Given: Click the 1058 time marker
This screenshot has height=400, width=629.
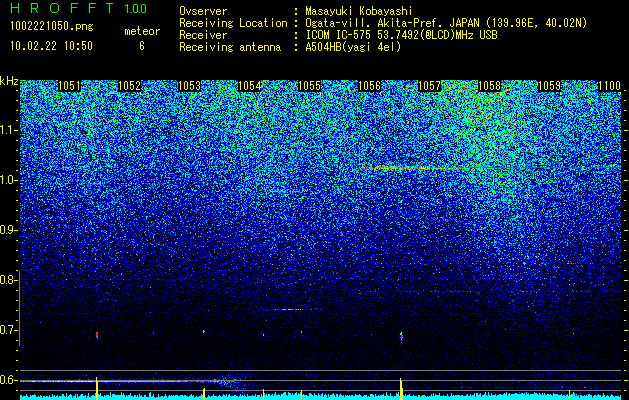Looking at the screenshot, I should pyautogui.click(x=490, y=86).
